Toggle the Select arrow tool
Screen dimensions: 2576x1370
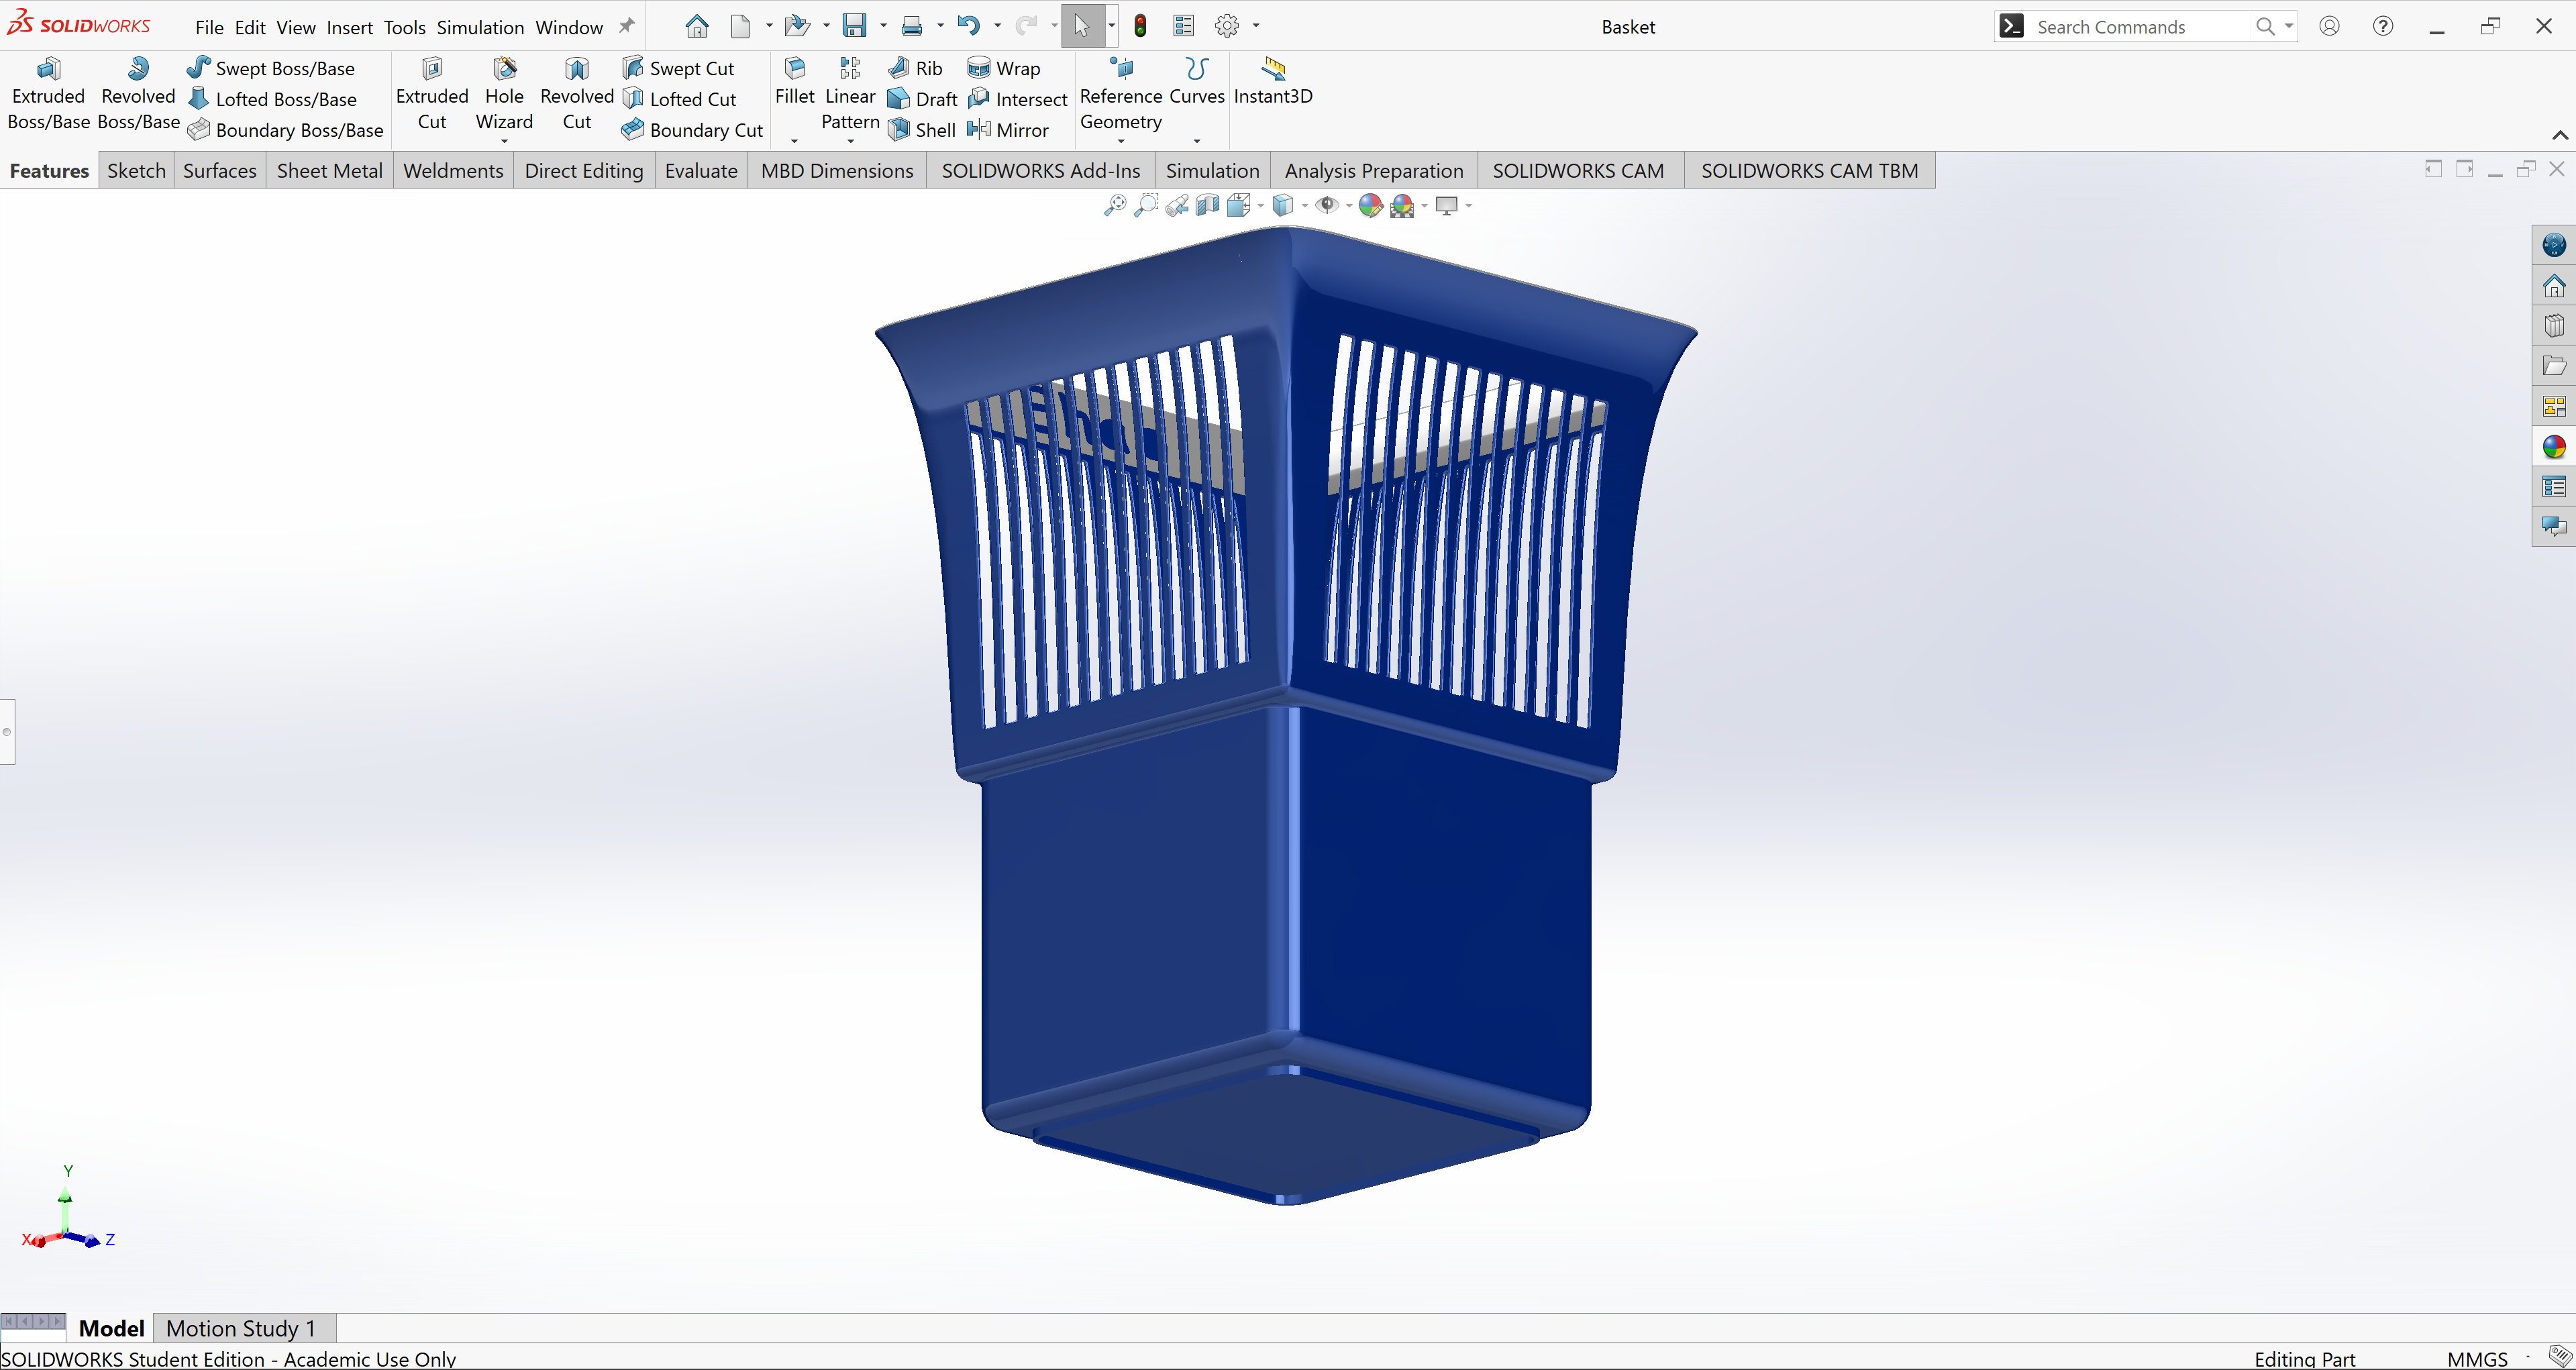click(1081, 26)
